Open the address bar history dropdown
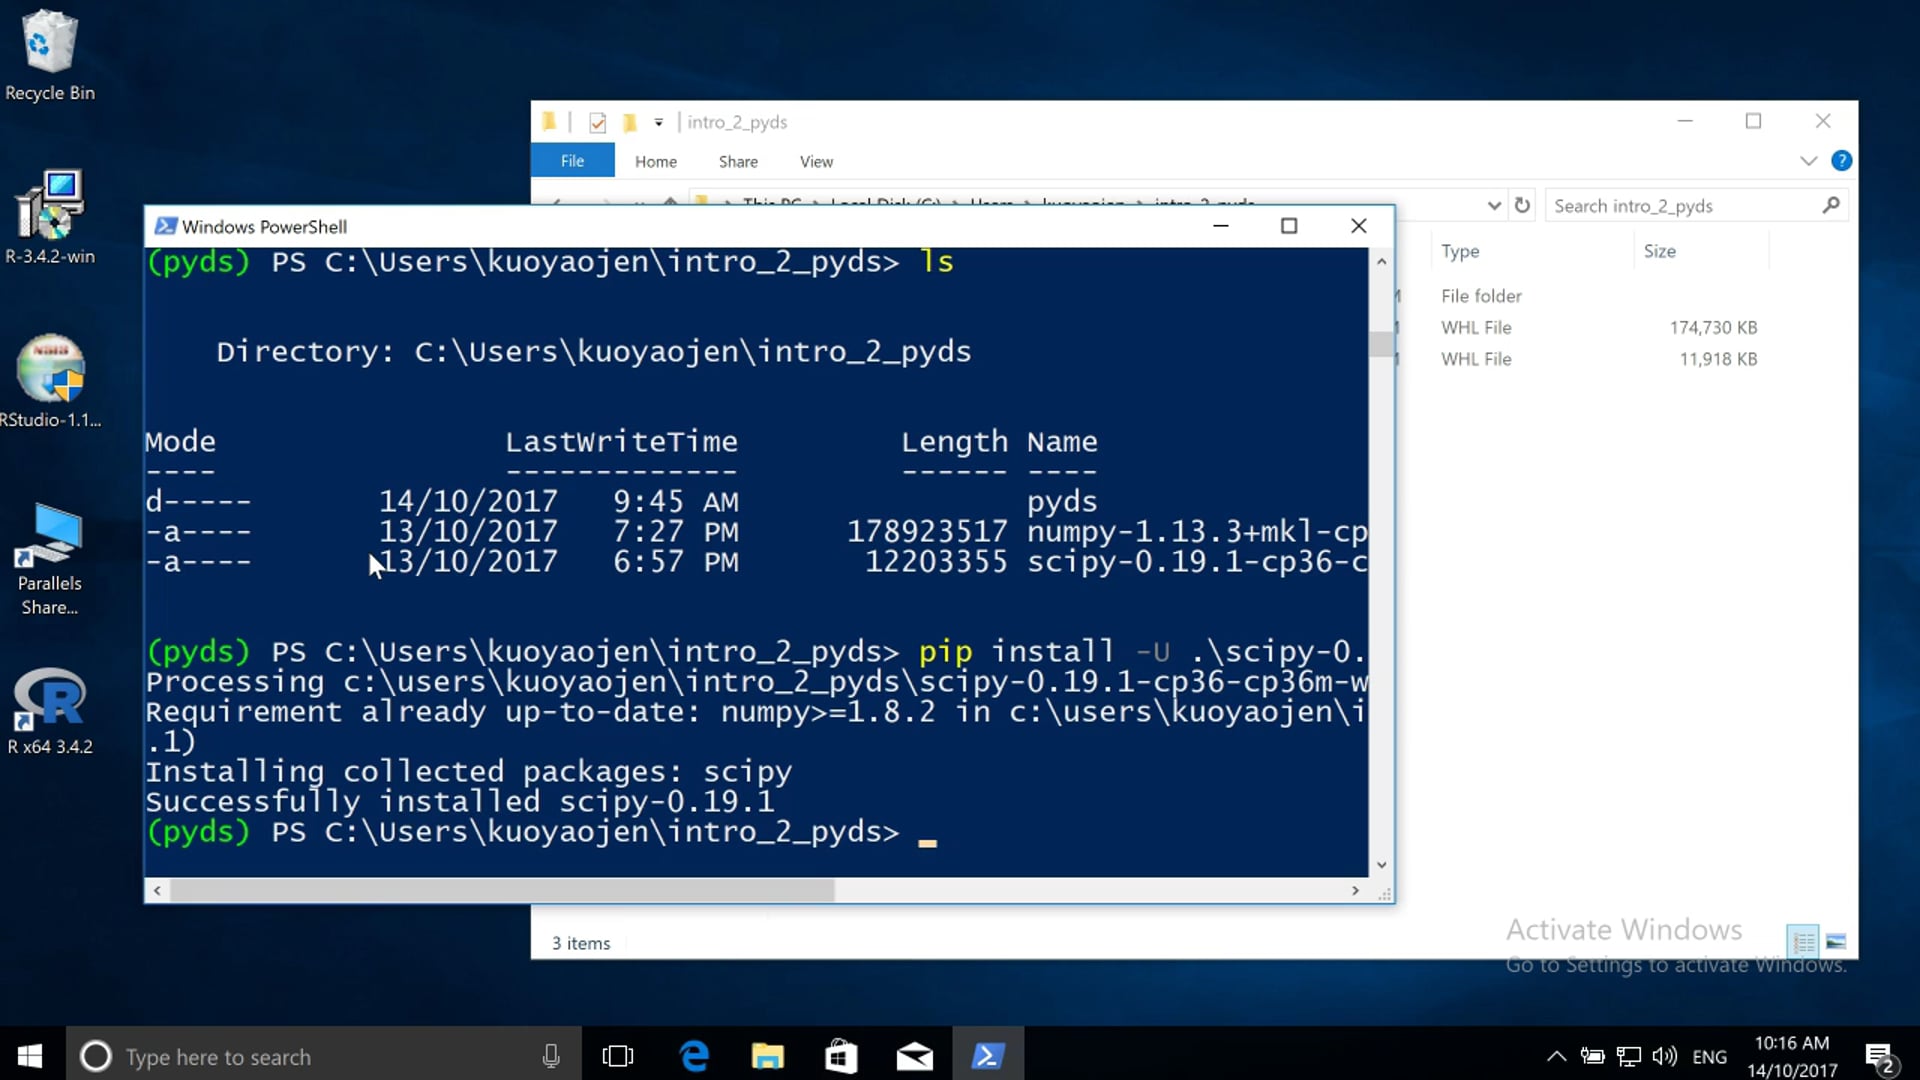This screenshot has height=1080, width=1920. (1494, 205)
